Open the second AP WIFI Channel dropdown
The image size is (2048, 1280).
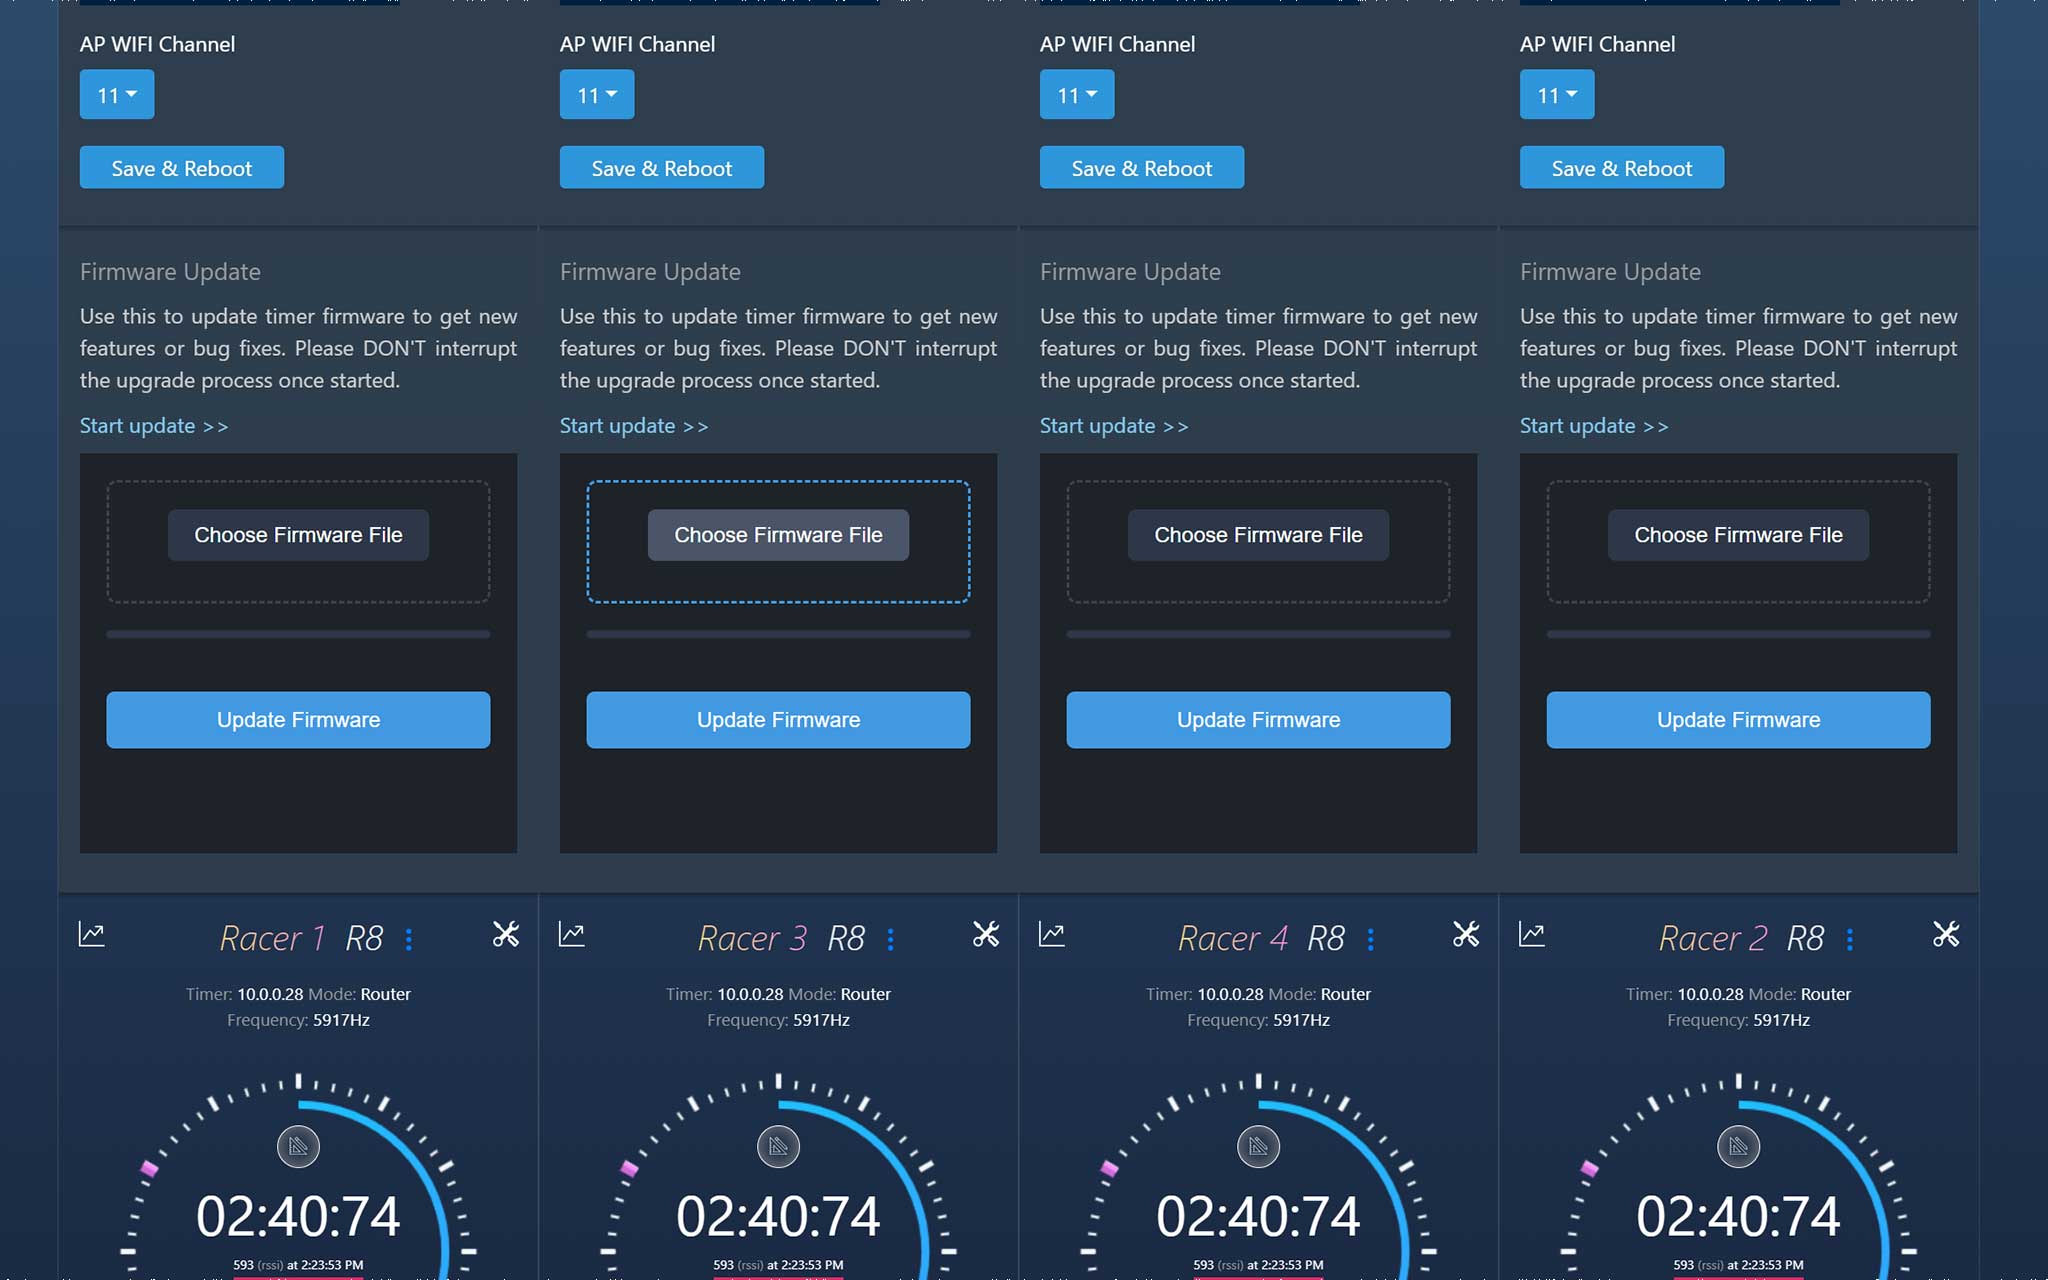(597, 95)
